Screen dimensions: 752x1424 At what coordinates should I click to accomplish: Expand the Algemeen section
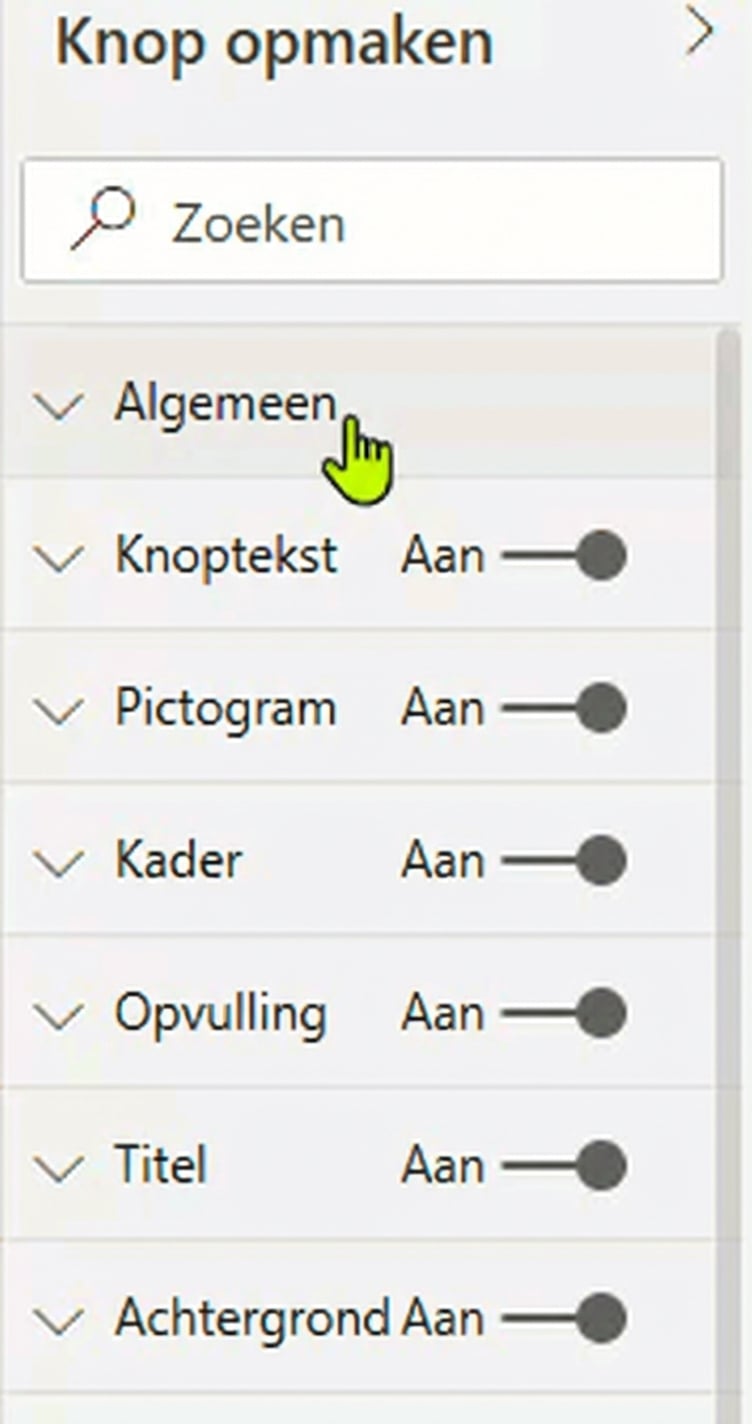click(60, 403)
